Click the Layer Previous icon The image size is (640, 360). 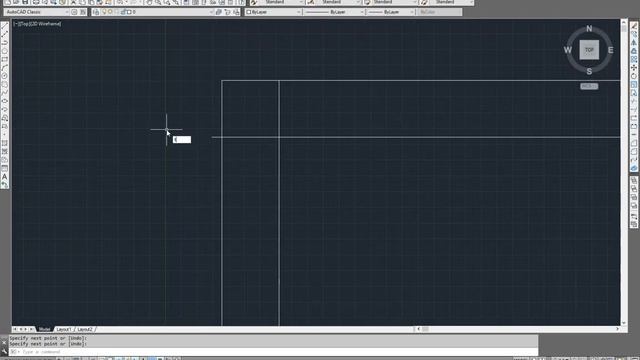[227, 12]
